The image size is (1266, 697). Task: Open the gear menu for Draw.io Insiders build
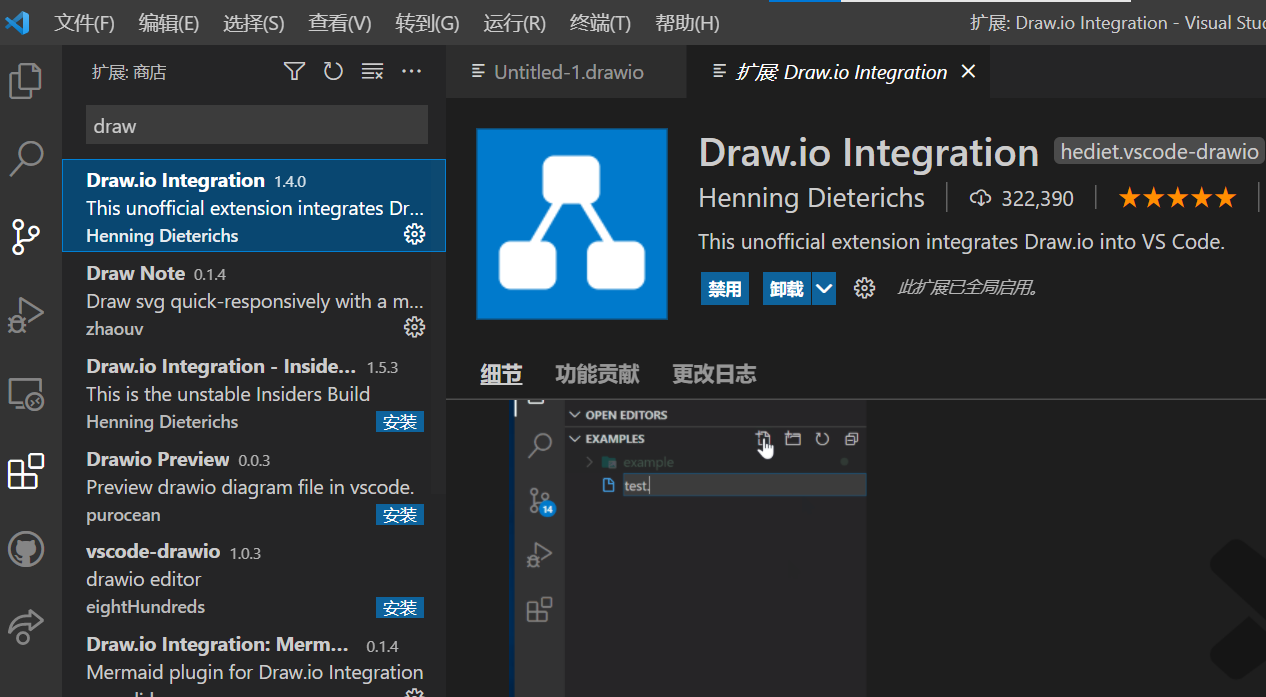tap(414, 421)
